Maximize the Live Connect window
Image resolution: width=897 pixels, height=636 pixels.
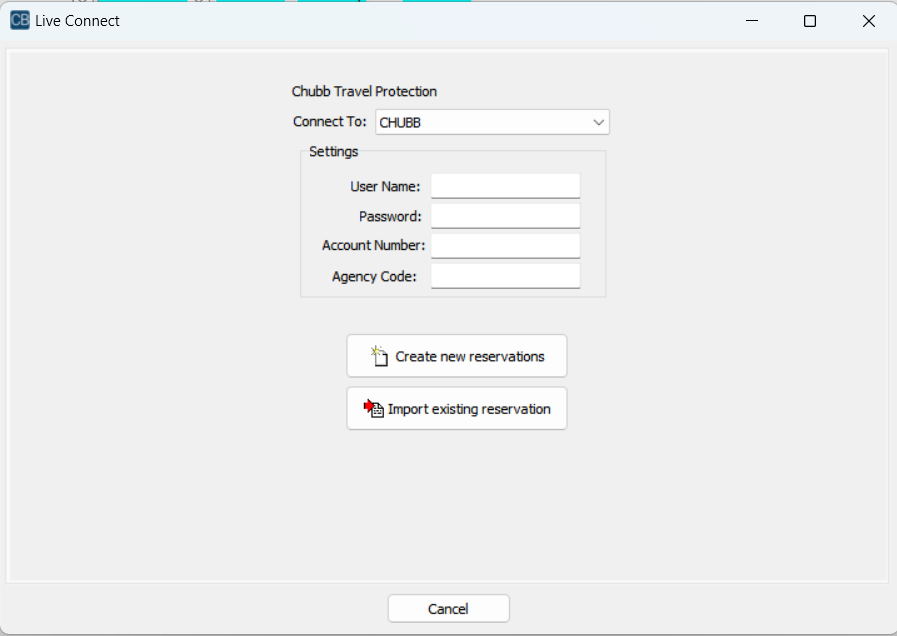[x=810, y=21]
